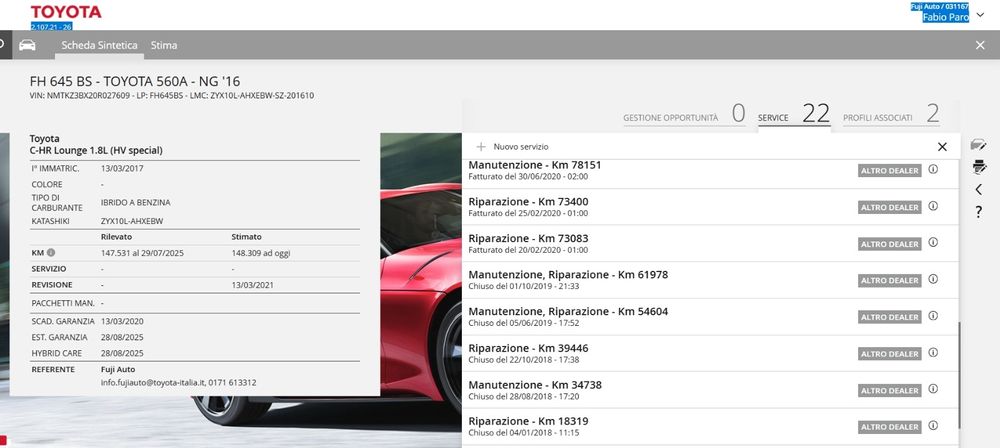Click ALTRO DEALER badge for Km 34738
The image size is (1000, 448).
coord(890,390)
